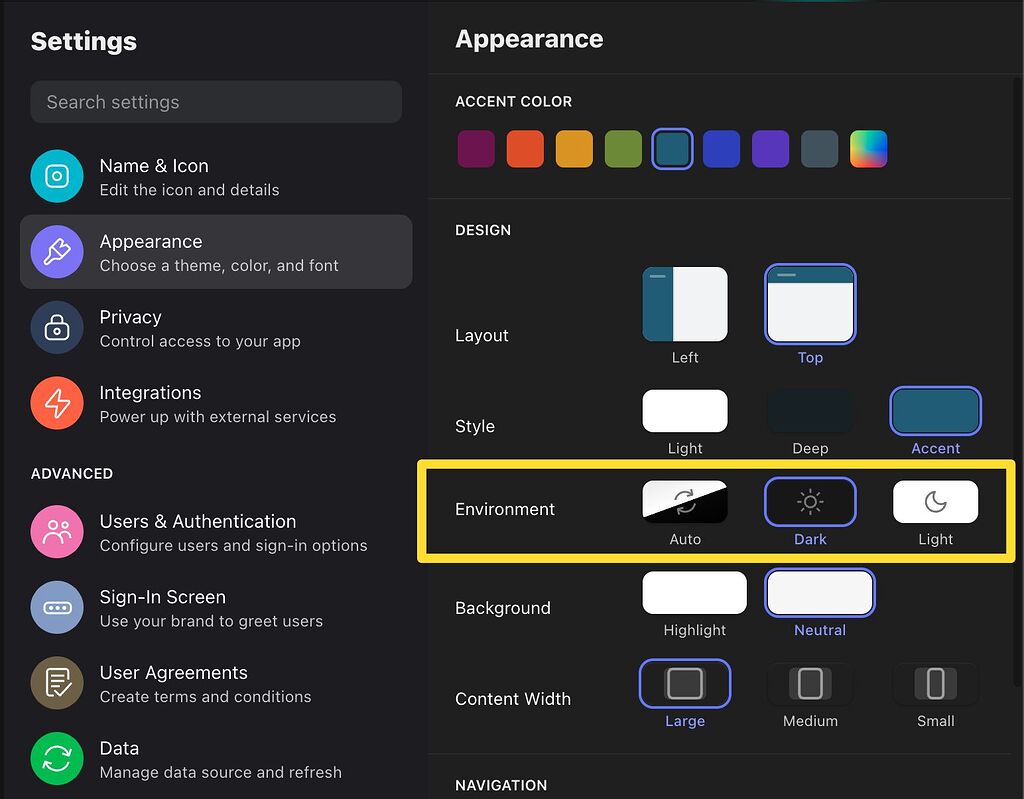This screenshot has width=1024, height=799.
Task: Open User Agreements via the document icon
Action: coord(57,683)
